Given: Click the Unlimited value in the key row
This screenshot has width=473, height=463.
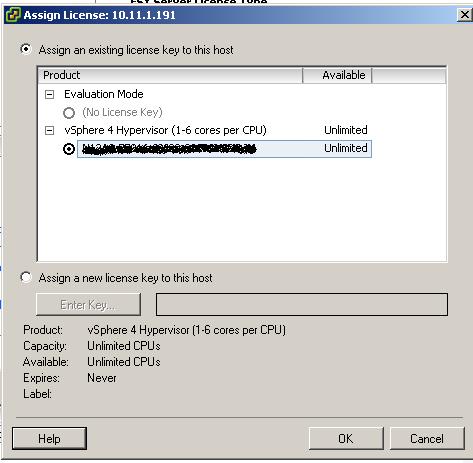Looking at the screenshot, I should [x=346, y=148].
